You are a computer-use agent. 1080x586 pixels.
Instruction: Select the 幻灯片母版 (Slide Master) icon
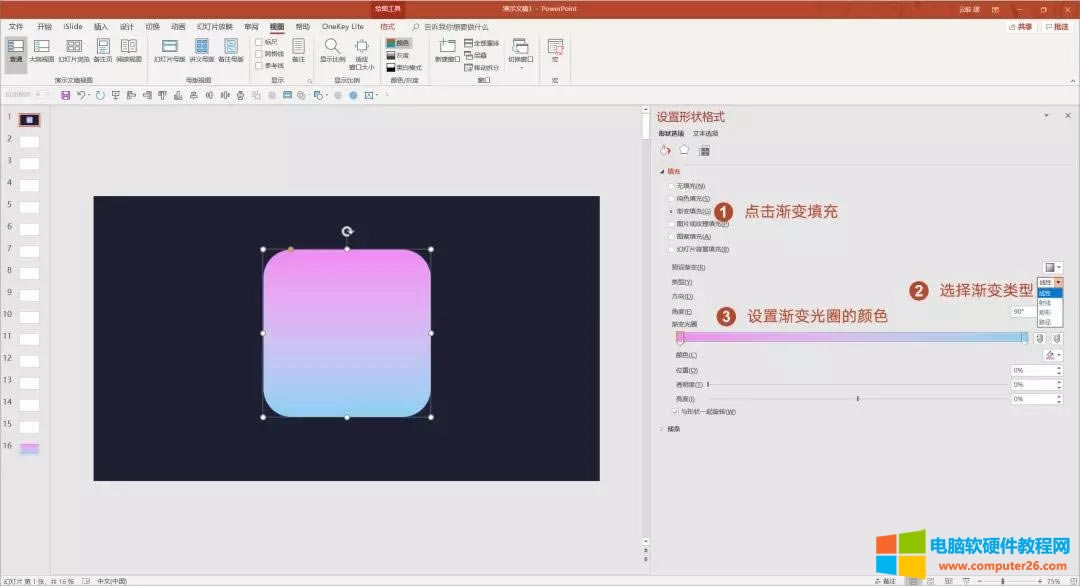click(x=170, y=48)
